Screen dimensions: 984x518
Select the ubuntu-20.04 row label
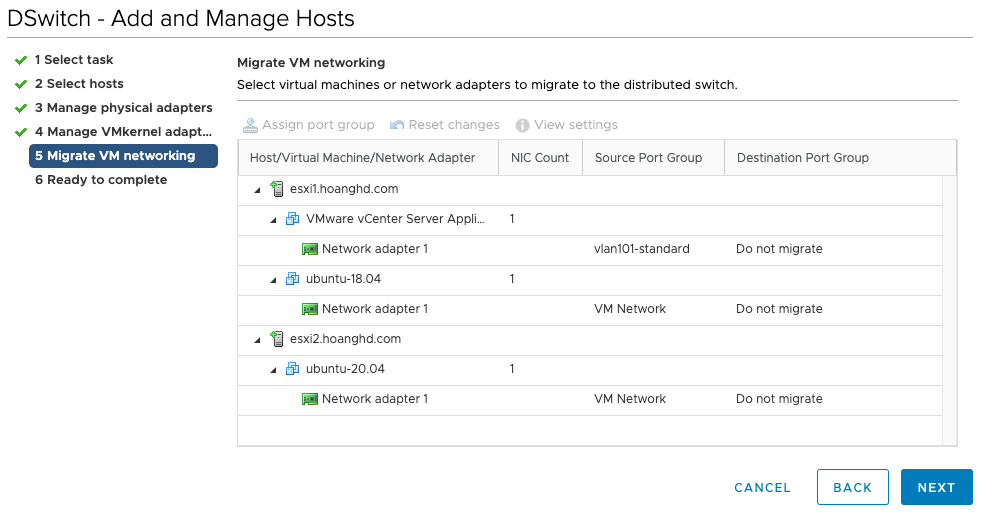[x=345, y=369]
